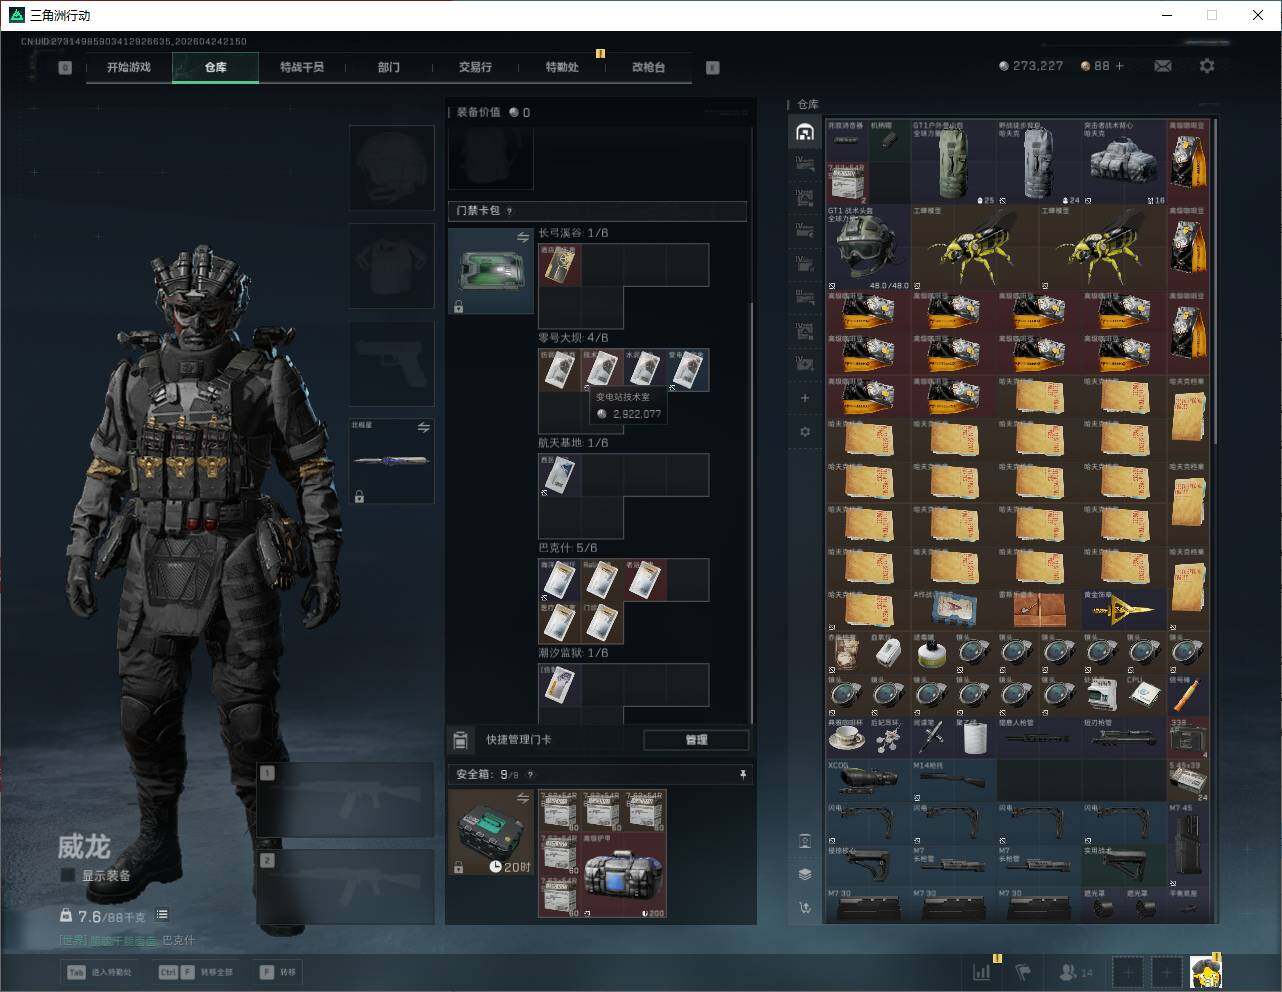Click the Tab 进入特勤处 shortcut button
1282x992 pixels.
pyautogui.click(x=99, y=972)
